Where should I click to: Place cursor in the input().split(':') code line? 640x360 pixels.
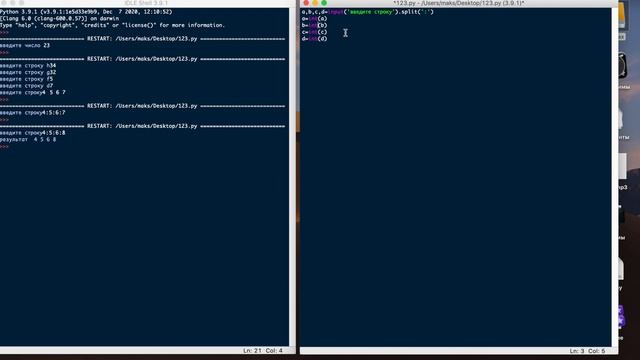click(x=367, y=12)
